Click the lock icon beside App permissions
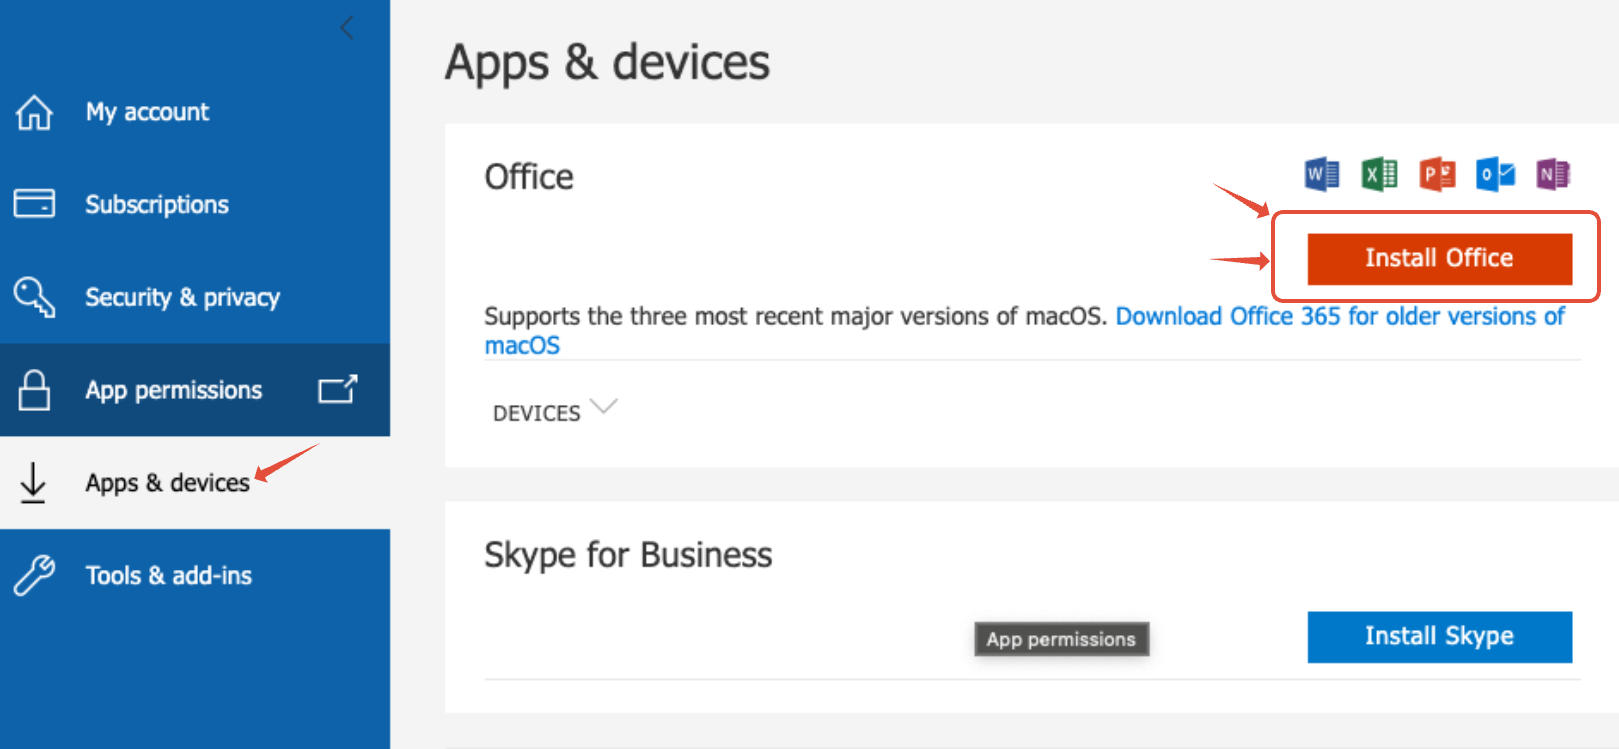Viewport: 1619px width, 749px height. tap(34, 390)
